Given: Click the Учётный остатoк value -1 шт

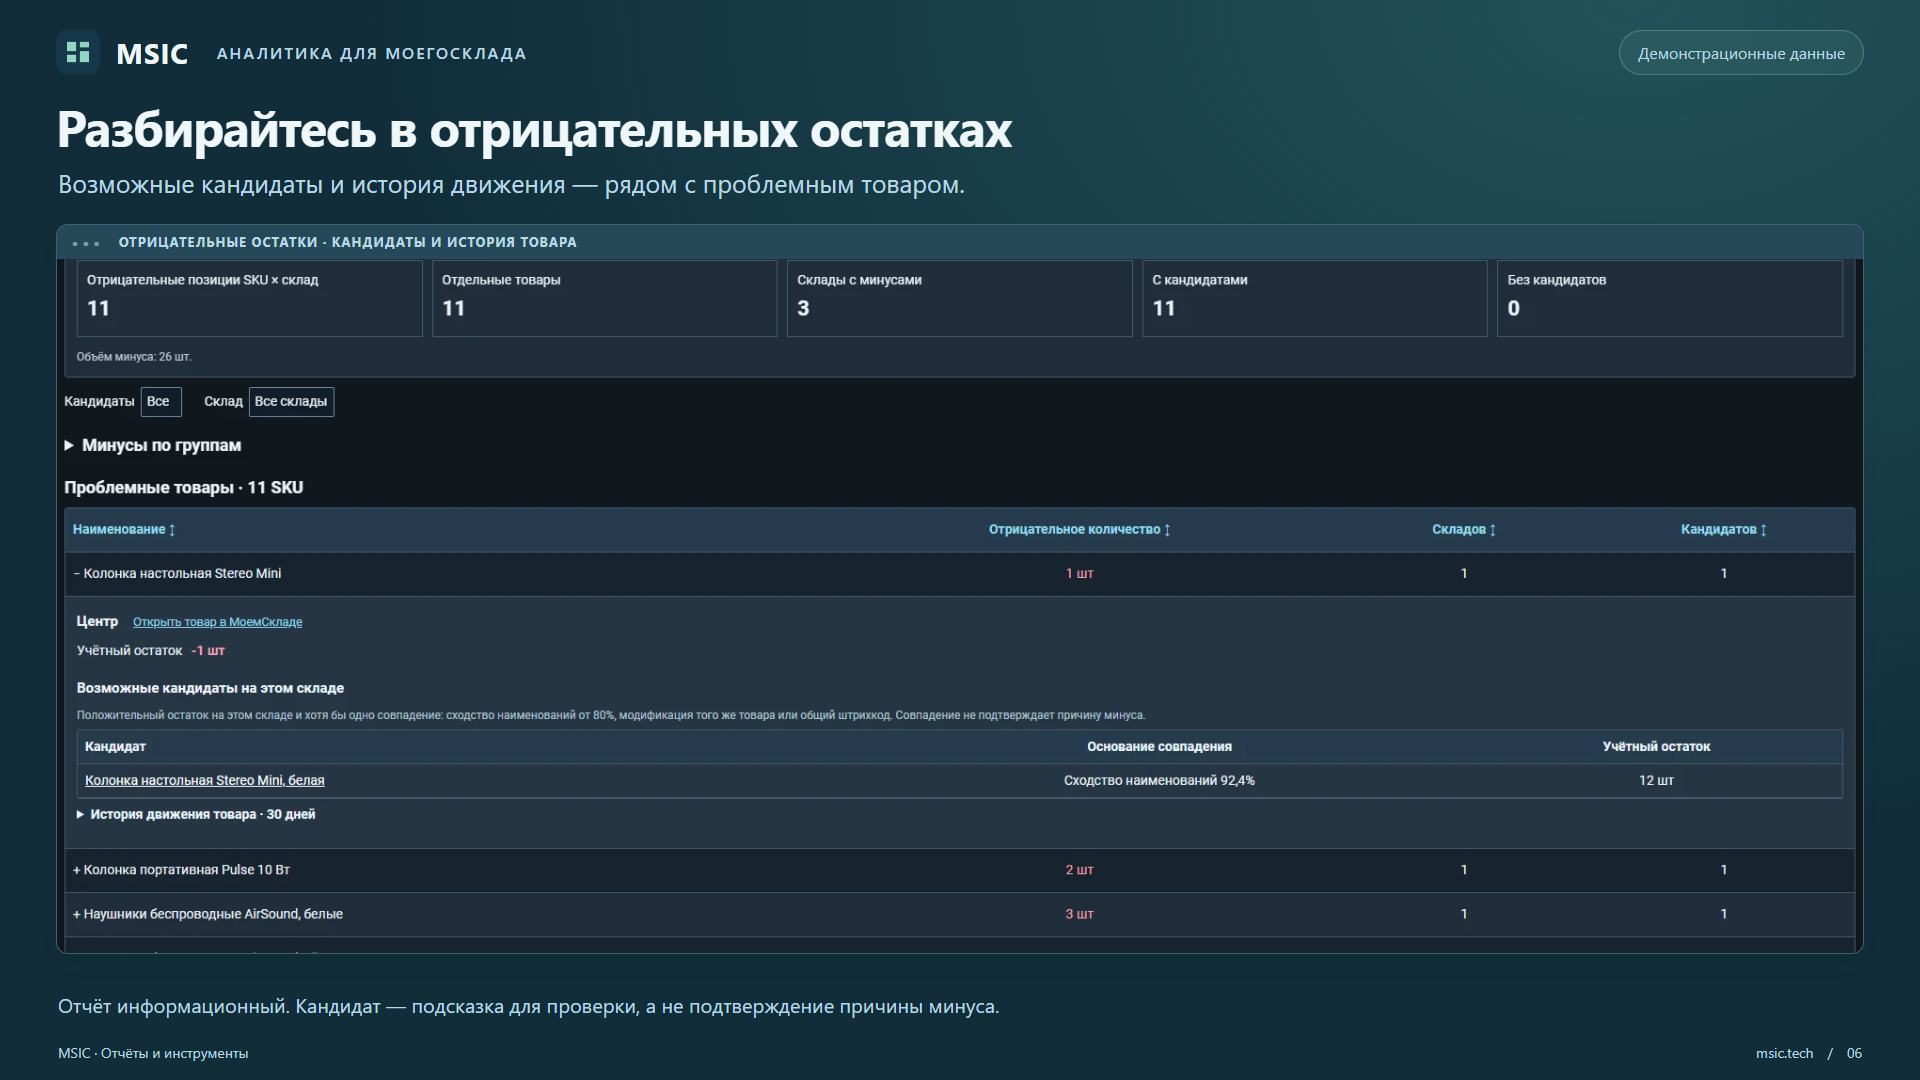Looking at the screenshot, I should tap(208, 650).
